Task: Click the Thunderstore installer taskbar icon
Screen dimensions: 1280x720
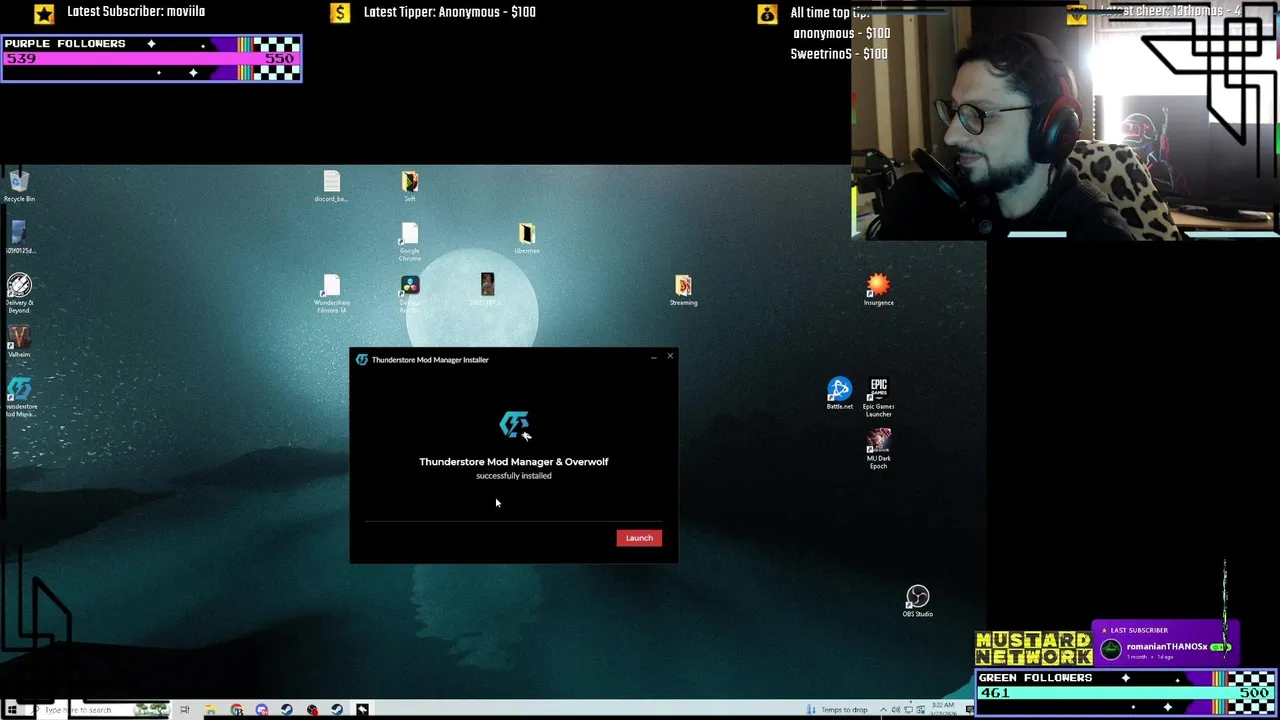Action: tap(362, 710)
